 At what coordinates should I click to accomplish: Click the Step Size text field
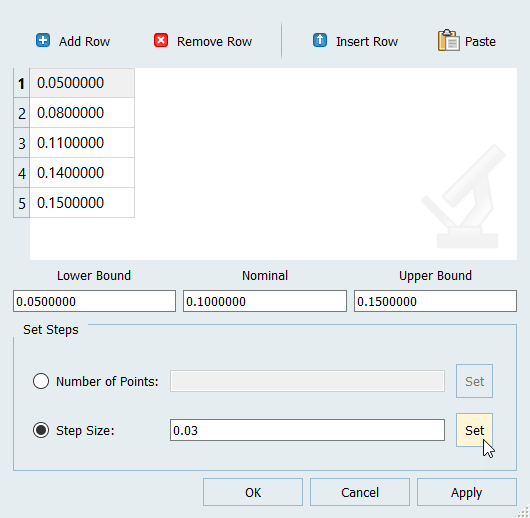pos(307,430)
